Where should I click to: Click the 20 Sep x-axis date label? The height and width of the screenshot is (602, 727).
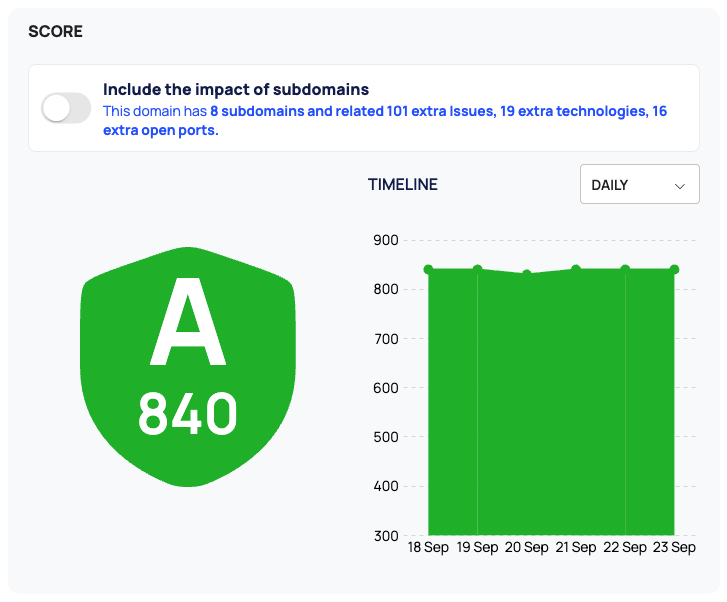[x=527, y=547]
